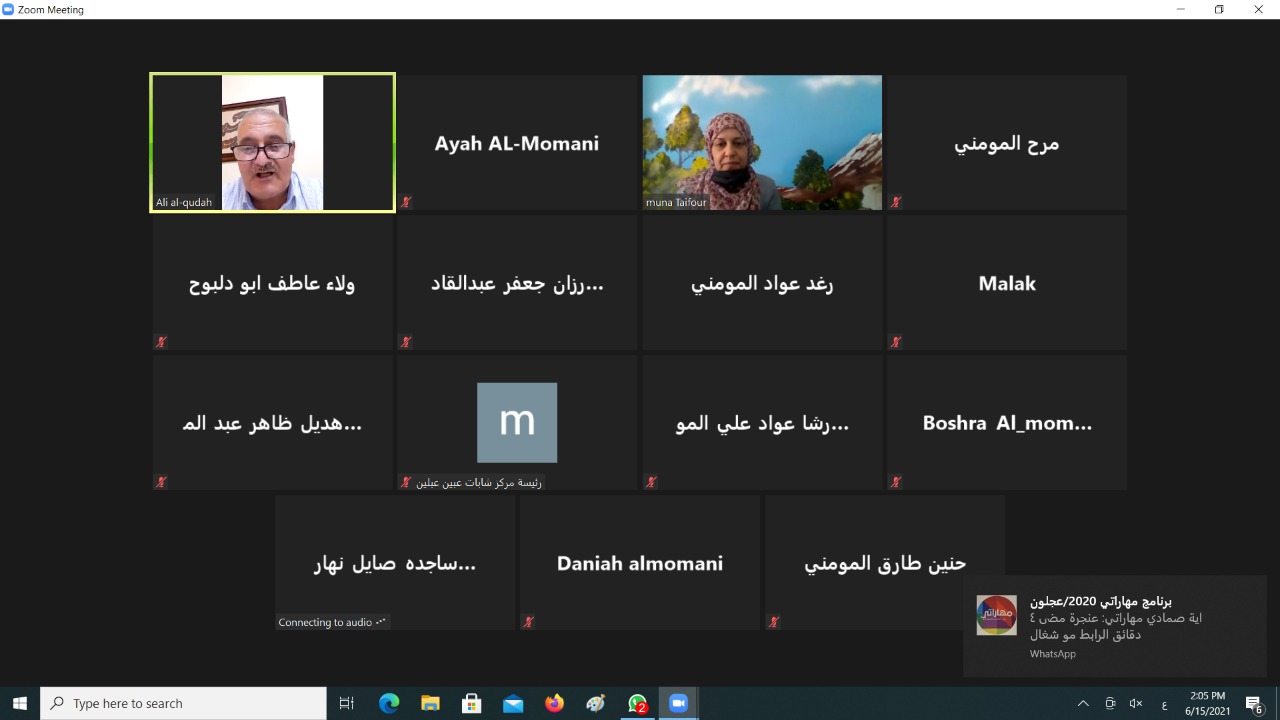1280x720 pixels.
Task: Open the clock showing 2:05 PM
Action: click(1207, 704)
